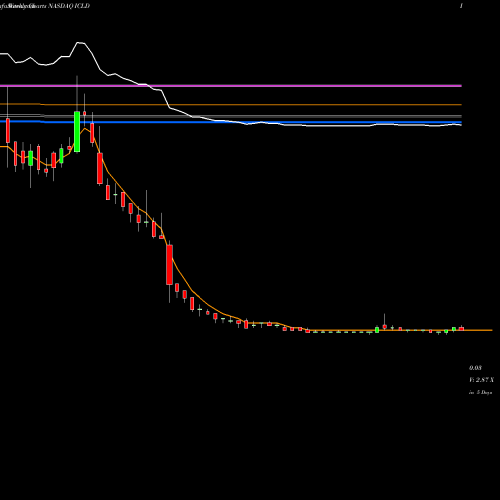Click the NASDAQ ICLD ticker title
Viewport: 500px width, 500px height.
[69, 6]
